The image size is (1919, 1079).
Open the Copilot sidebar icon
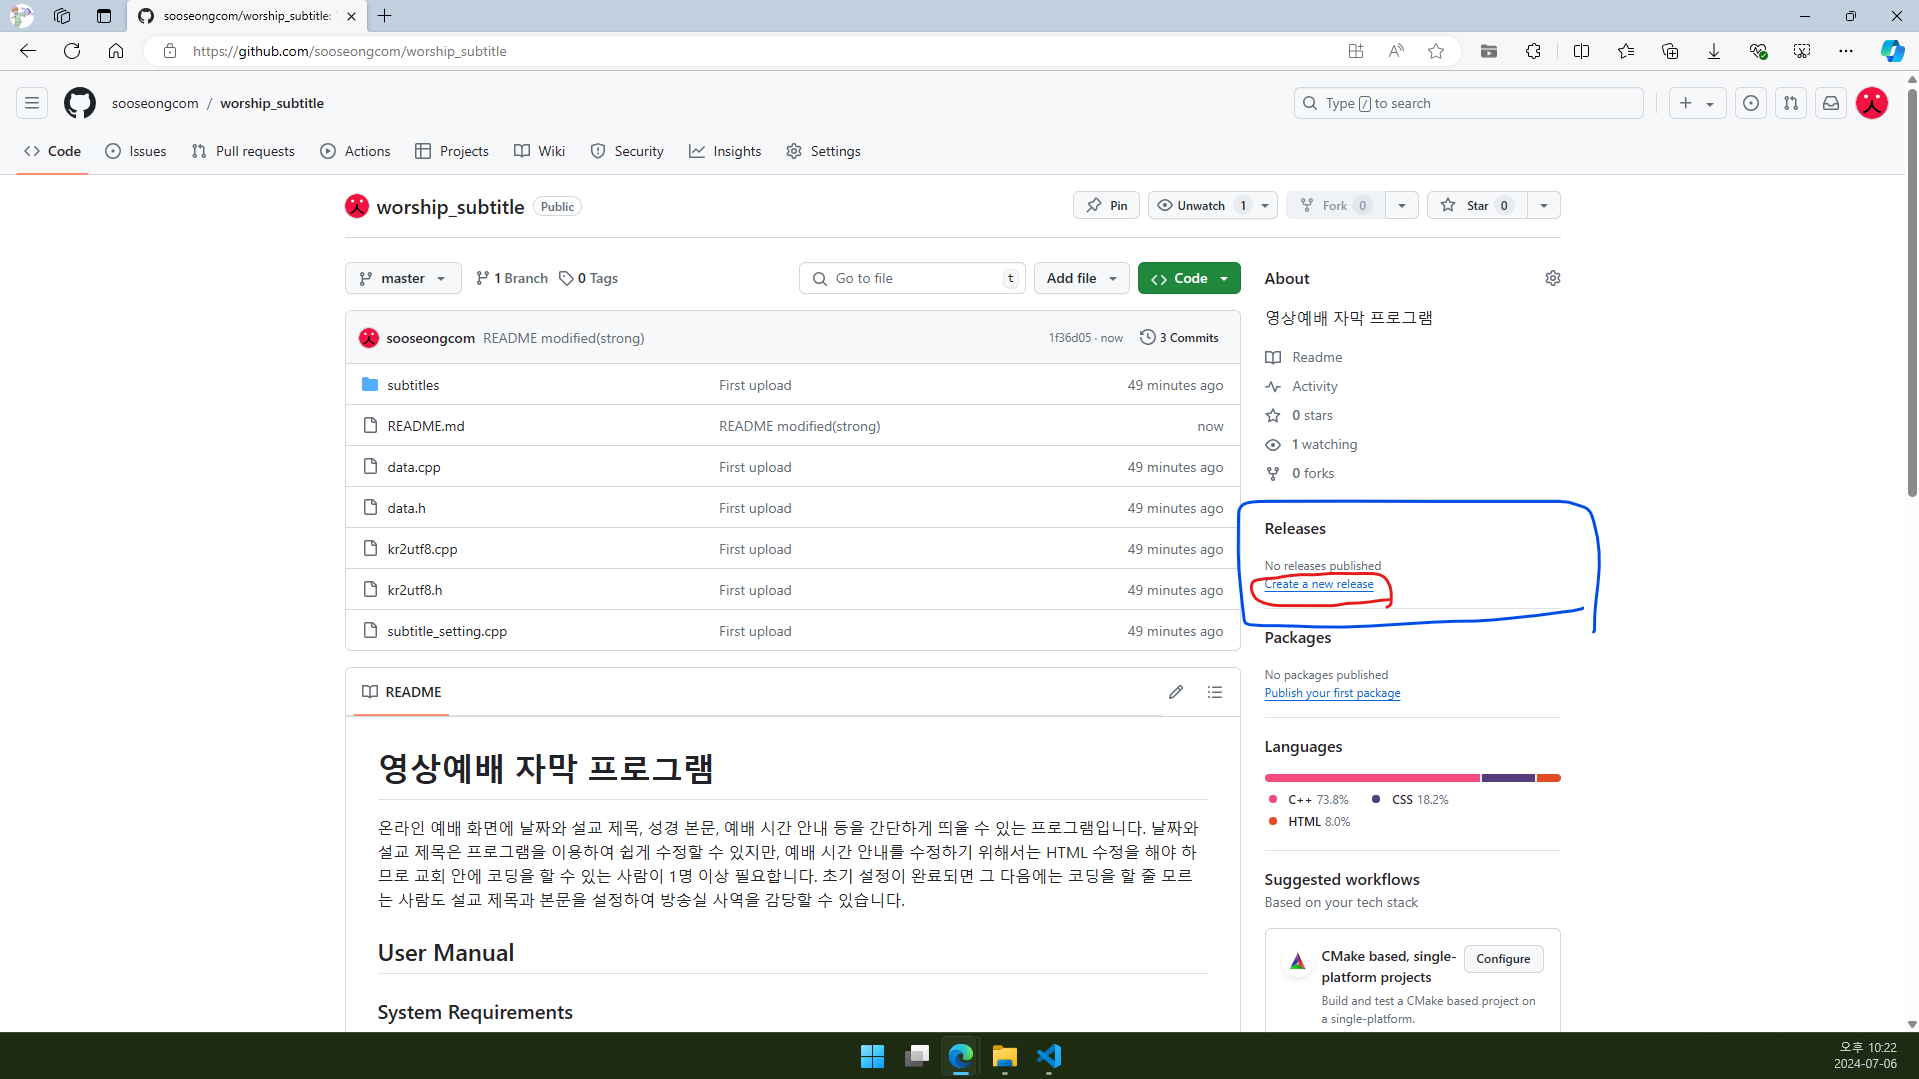[1892, 51]
